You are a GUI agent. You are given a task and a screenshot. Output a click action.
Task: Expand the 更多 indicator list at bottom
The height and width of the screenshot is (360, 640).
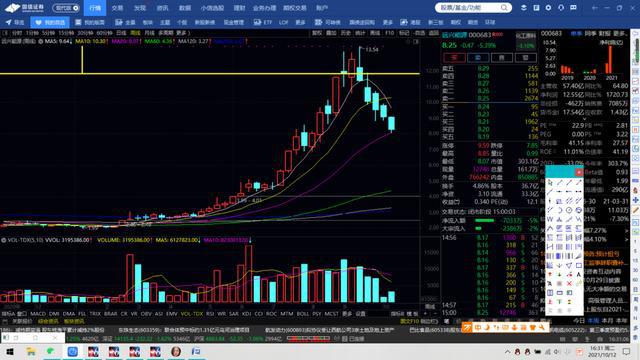coord(347,313)
